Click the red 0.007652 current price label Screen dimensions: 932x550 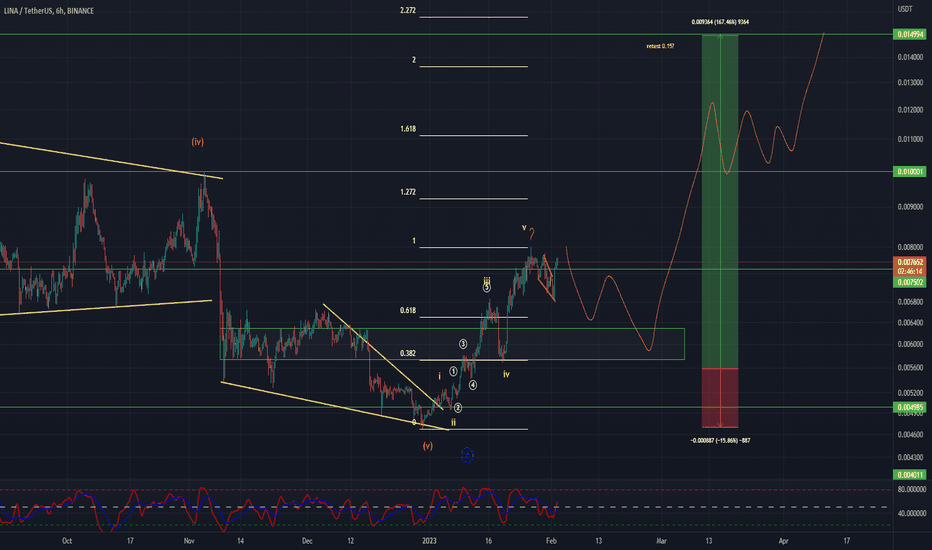tap(910, 262)
